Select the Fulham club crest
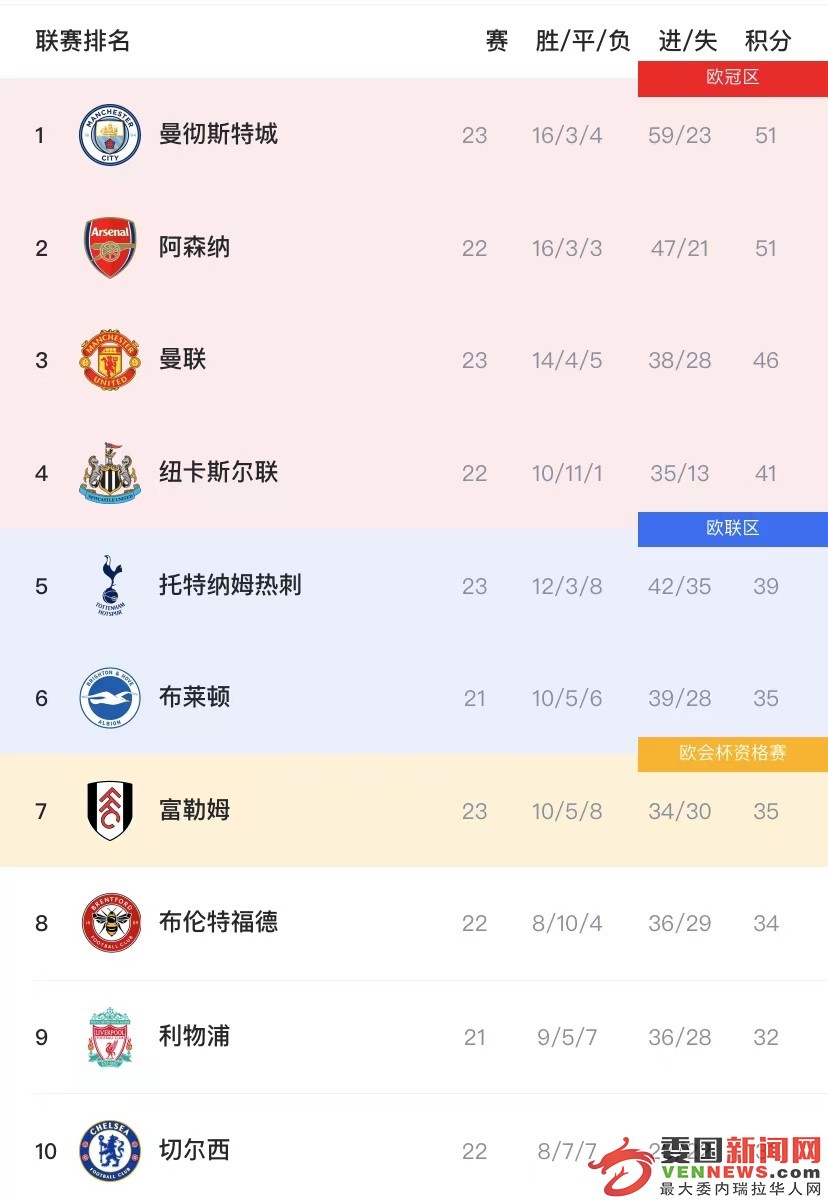The image size is (828, 1204). (x=110, y=811)
